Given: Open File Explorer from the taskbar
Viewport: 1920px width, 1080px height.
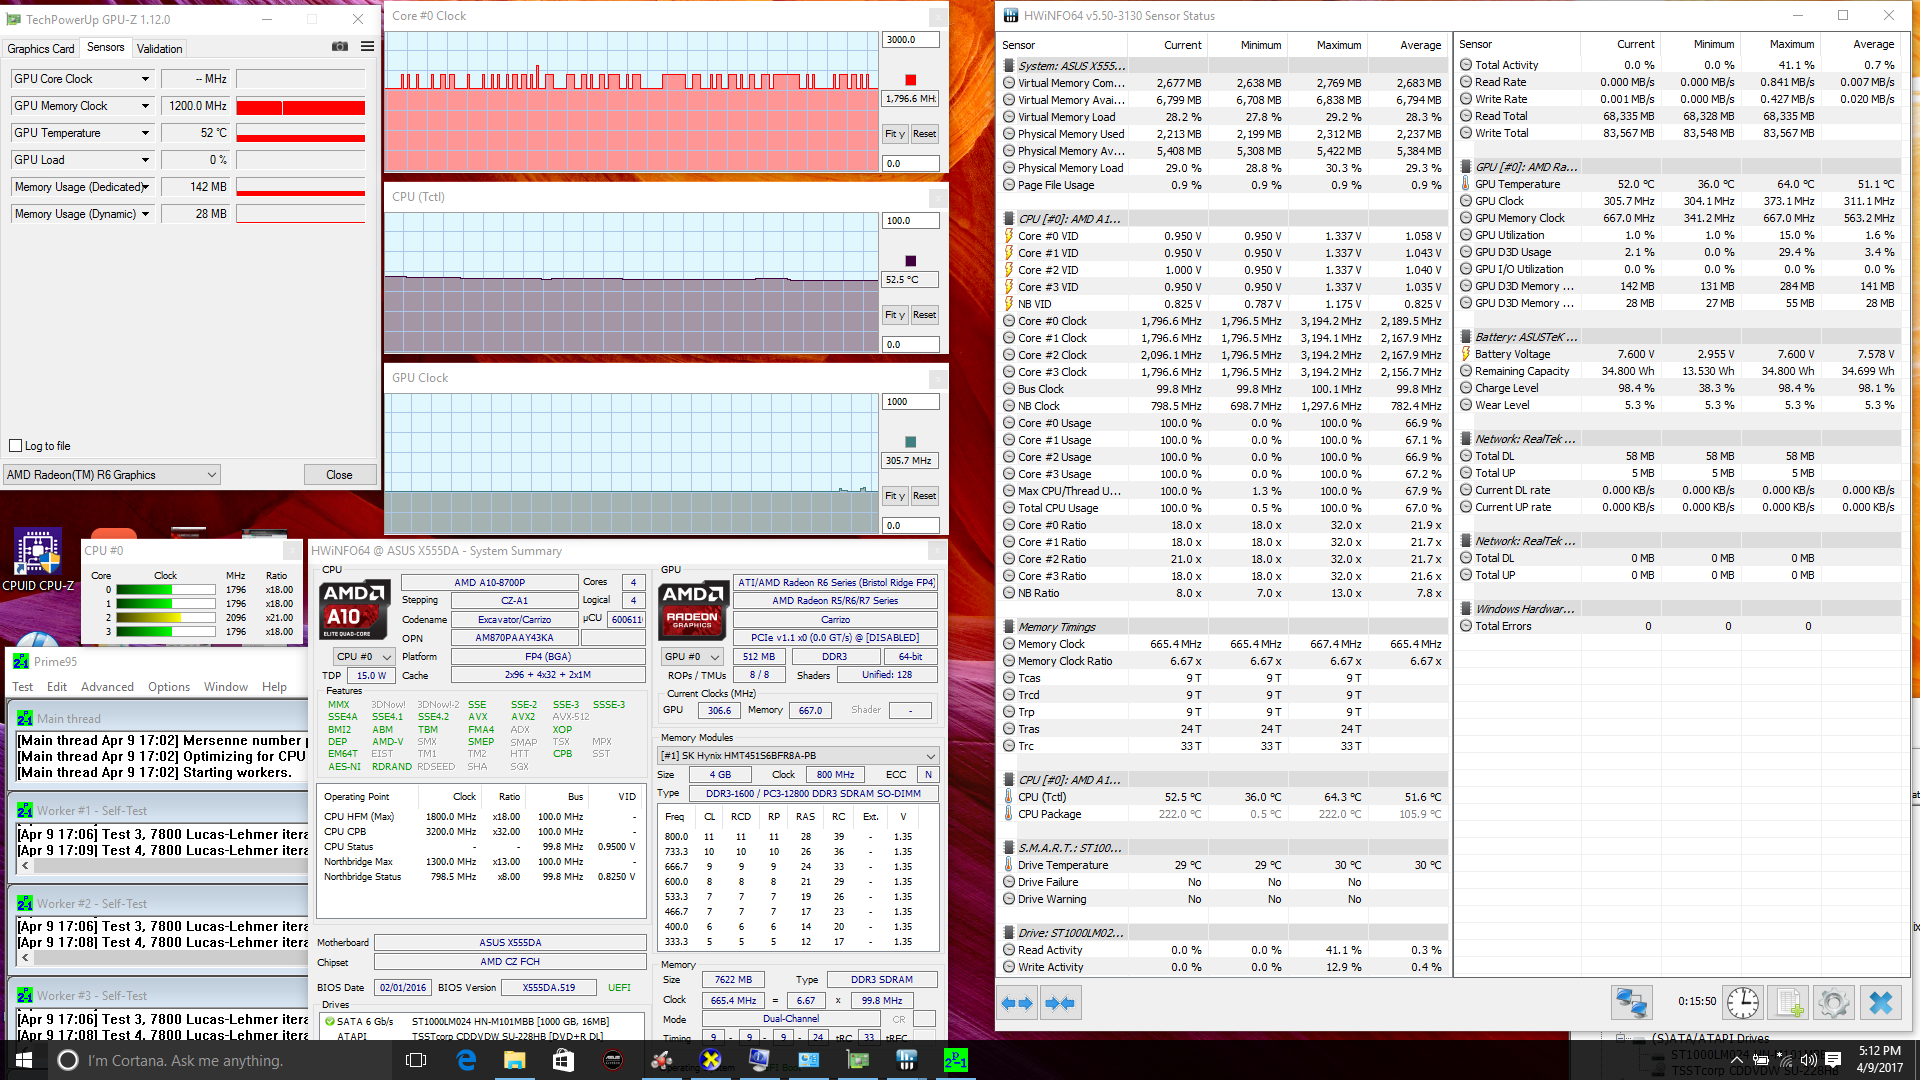Looking at the screenshot, I should coord(514,1060).
